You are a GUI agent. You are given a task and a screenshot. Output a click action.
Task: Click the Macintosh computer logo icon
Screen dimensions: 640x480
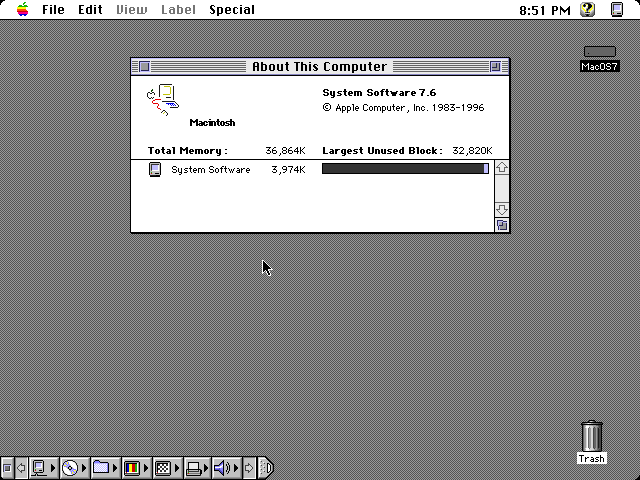[163, 100]
